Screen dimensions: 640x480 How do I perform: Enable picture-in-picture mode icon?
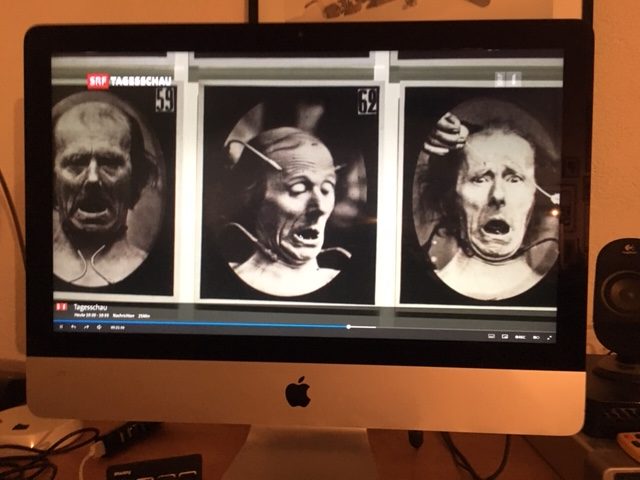[505, 336]
